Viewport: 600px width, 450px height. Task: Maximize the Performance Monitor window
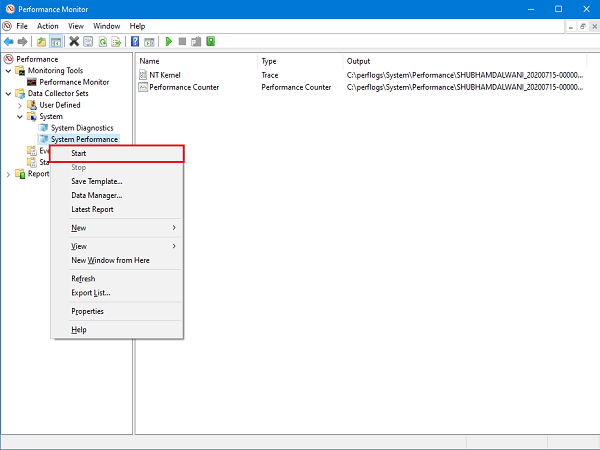[559, 9]
